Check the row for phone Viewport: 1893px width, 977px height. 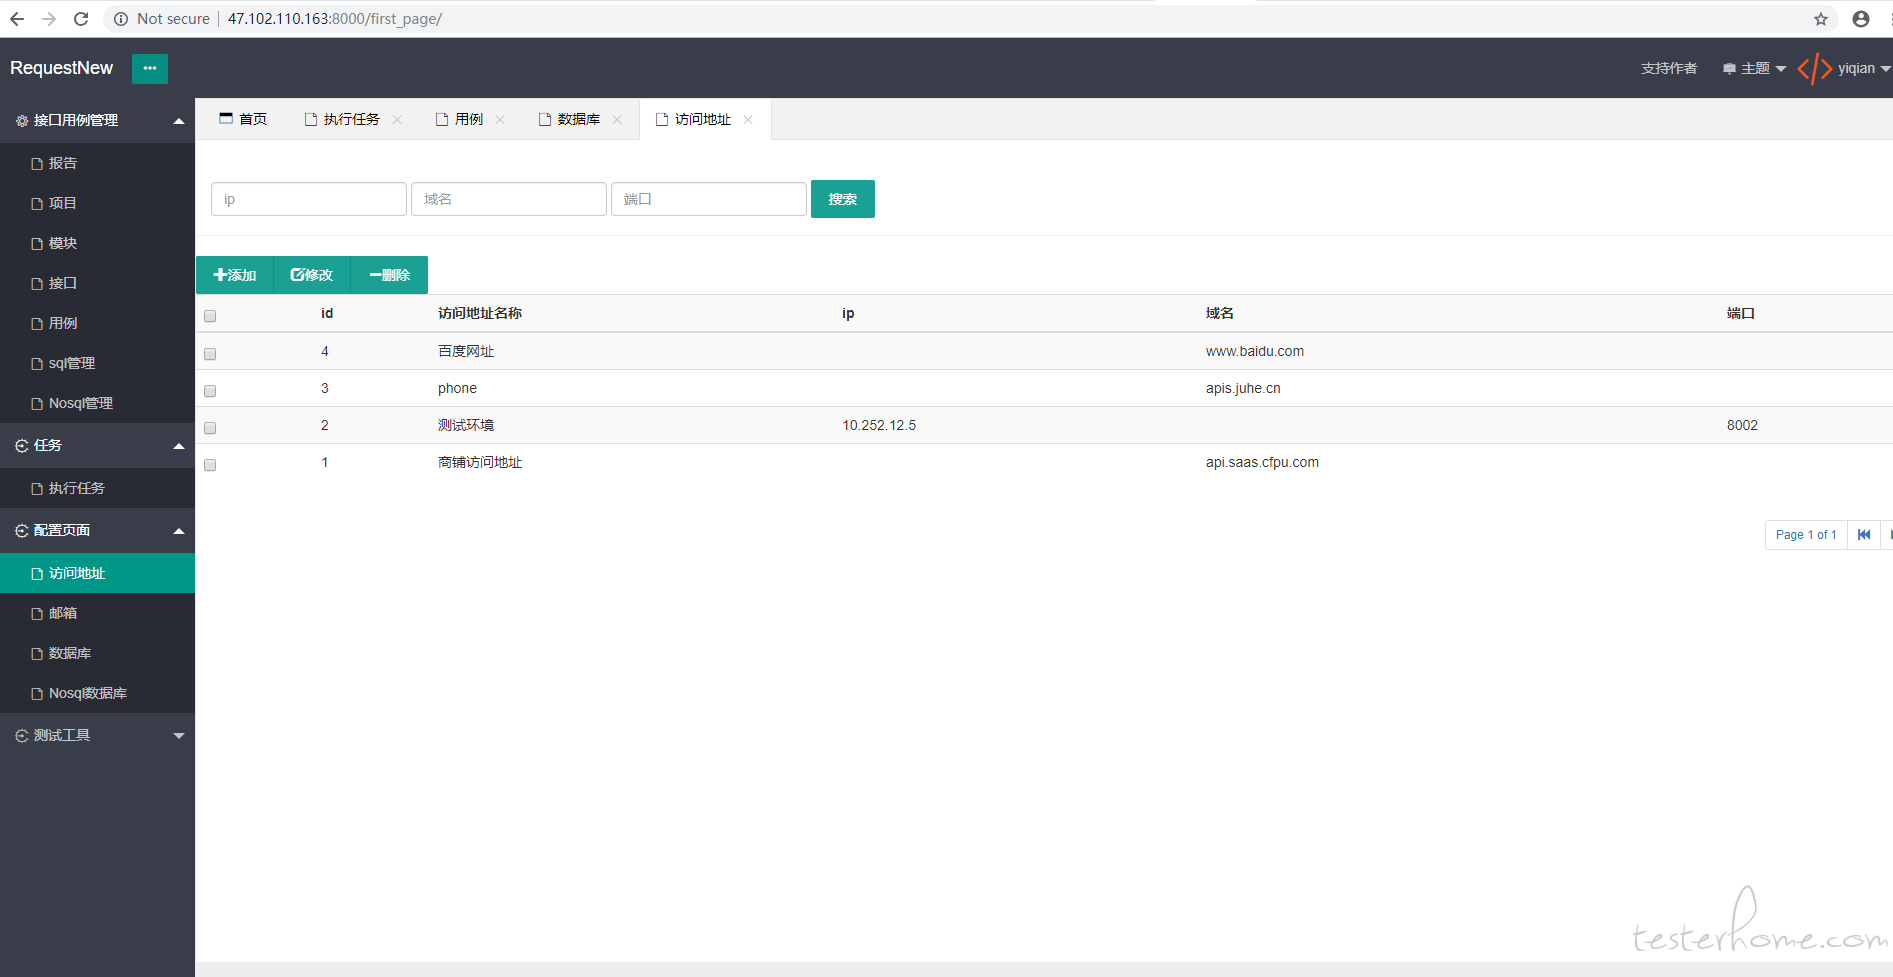pyautogui.click(x=210, y=391)
